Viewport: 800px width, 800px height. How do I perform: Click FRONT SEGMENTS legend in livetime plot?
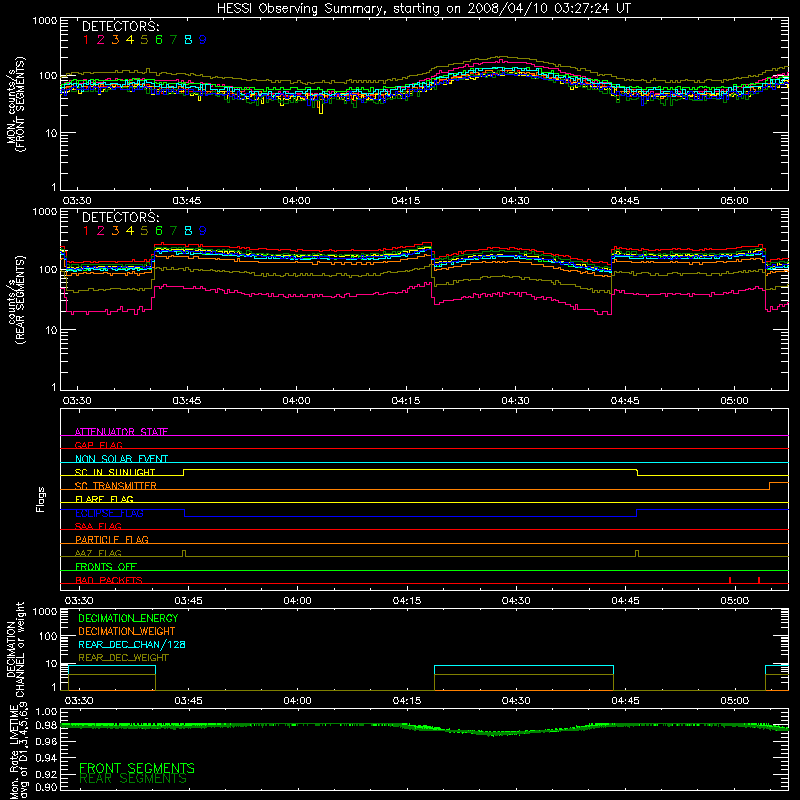[137, 768]
